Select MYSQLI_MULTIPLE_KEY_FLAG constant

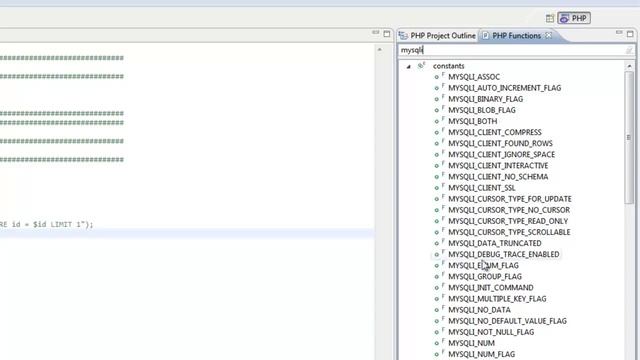tap(497, 299)
